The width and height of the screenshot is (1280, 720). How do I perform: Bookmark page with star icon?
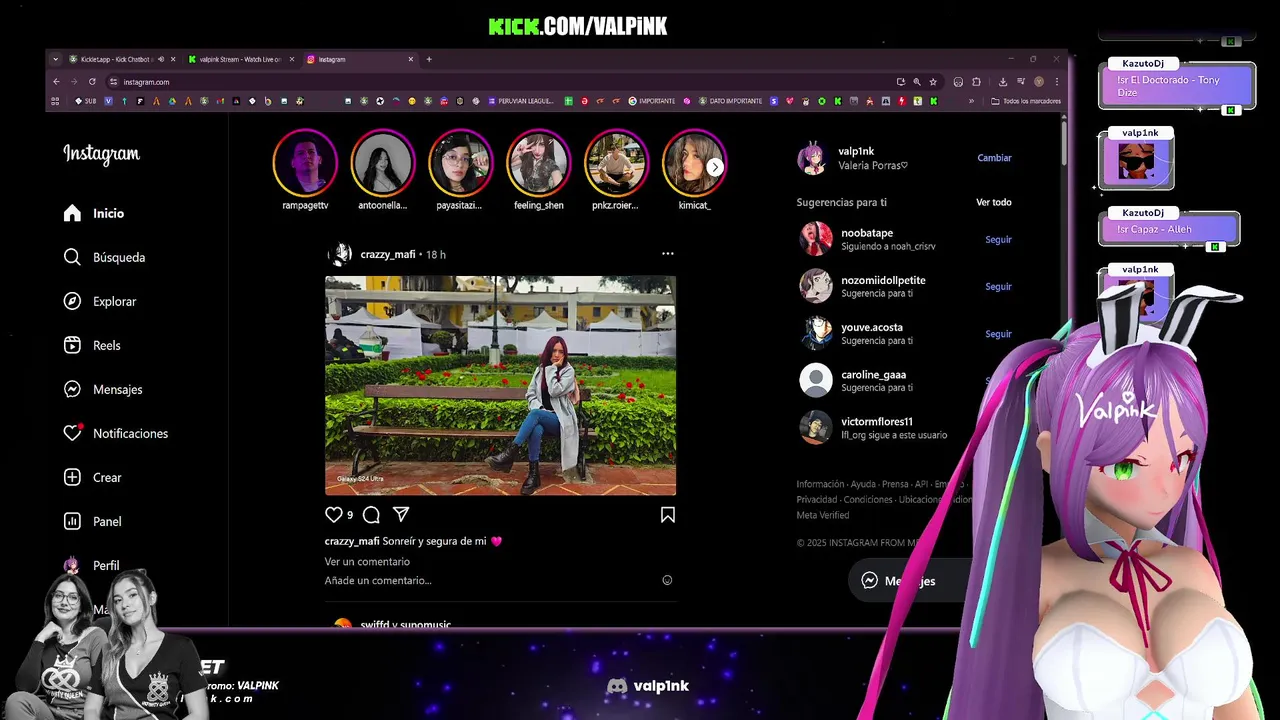pyautogui.click(x=933, y=82)
